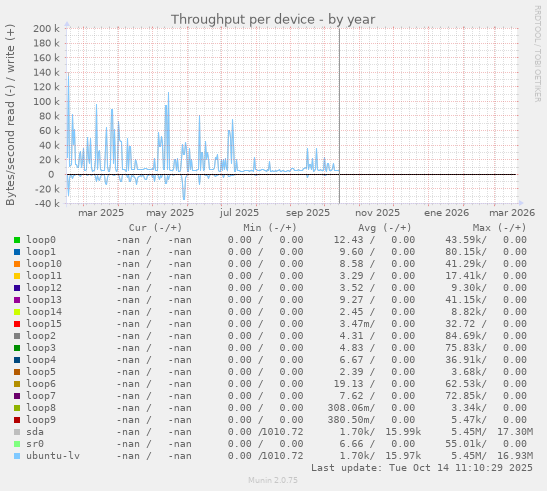The width and height of the screenshot is (547, 491).
Task: Select the loop8 legend label
Action: click(41, 408)
